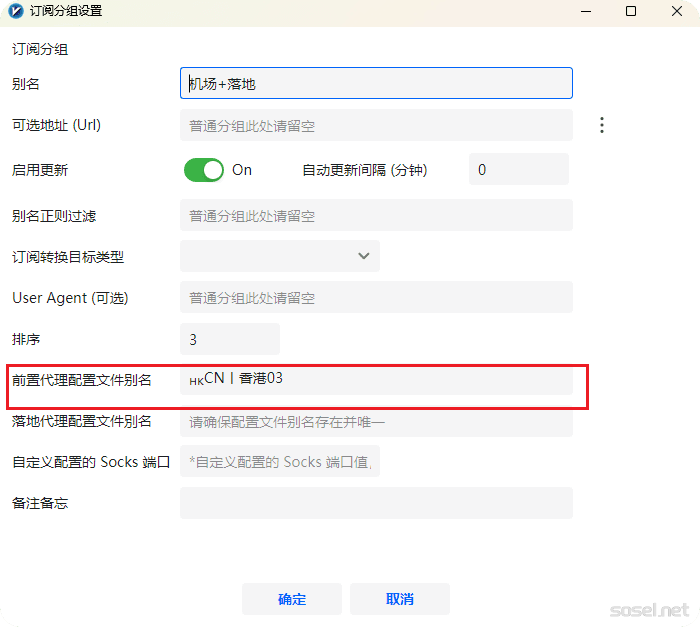The image size is (700, 627).
Task: Click the 可选地址 (Url) input field
Action: pyautogui.click(x=376, y=126)
